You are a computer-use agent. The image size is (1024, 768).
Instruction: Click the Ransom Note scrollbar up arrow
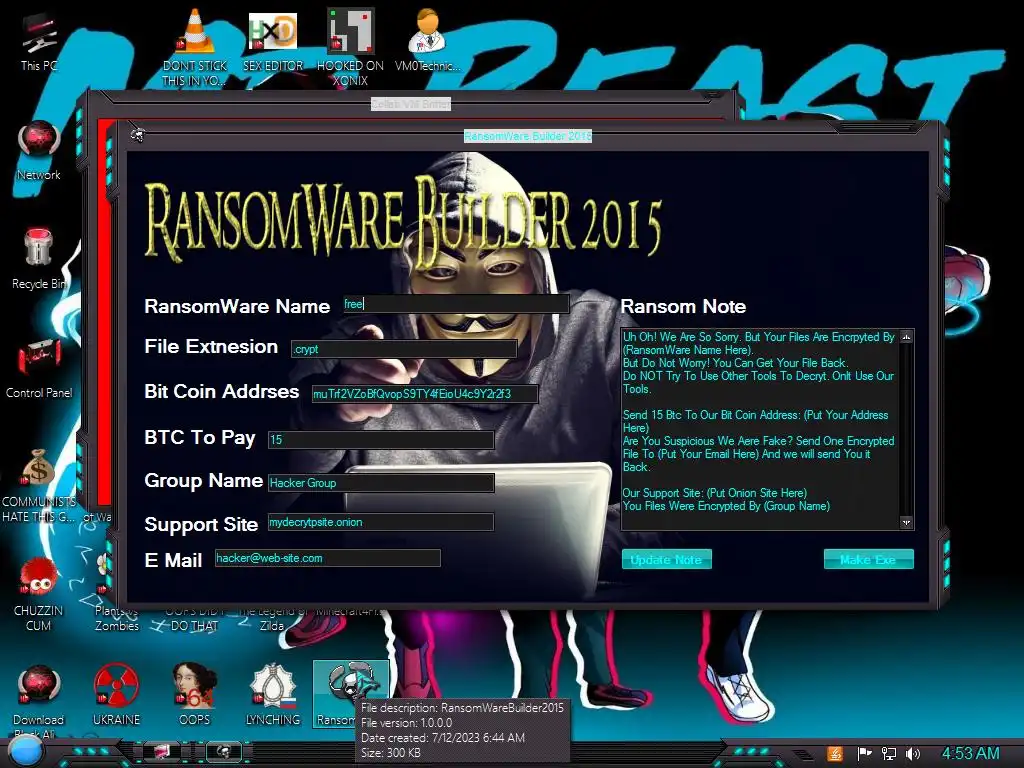[906, 337]
